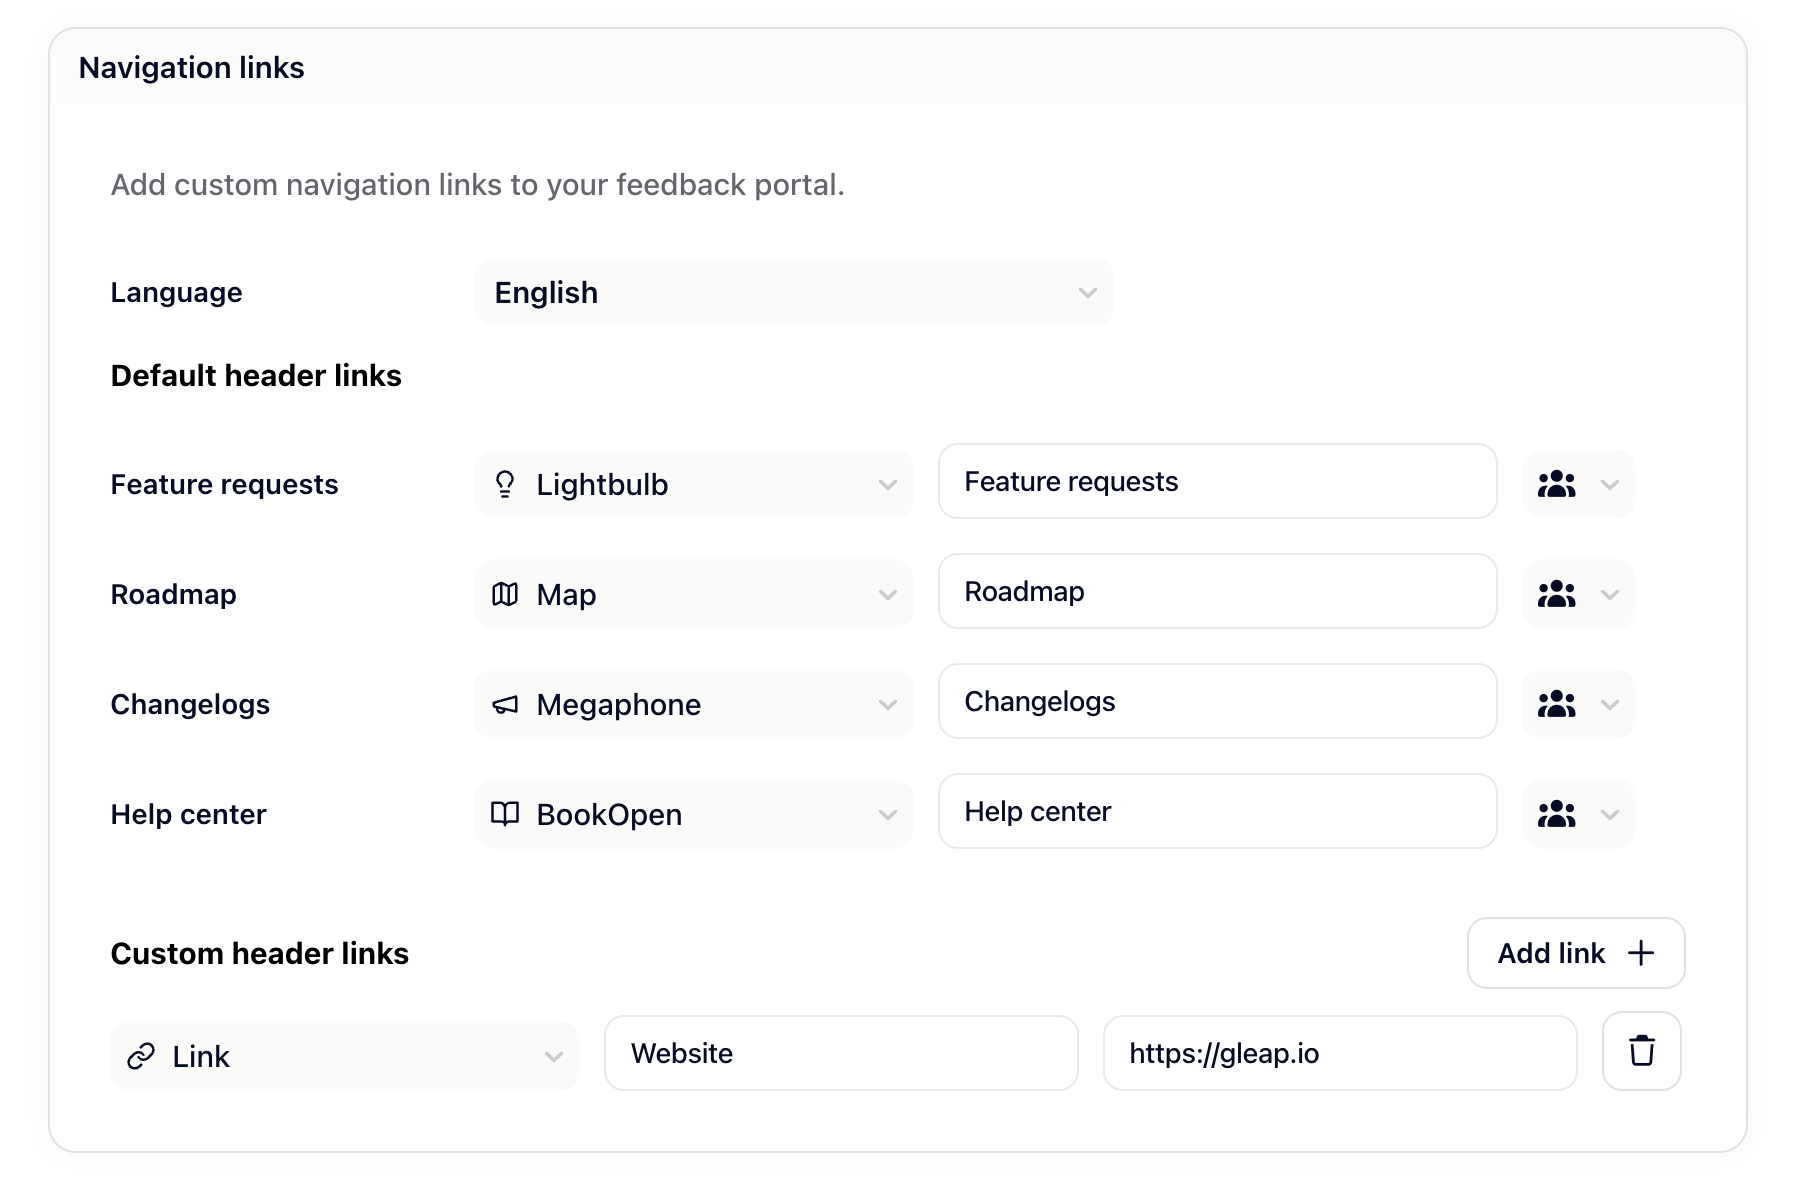1802x1182 pixels.
Task: Open the Language dropdown showing English
Action: pyautogui.click(x=793, y=293)
